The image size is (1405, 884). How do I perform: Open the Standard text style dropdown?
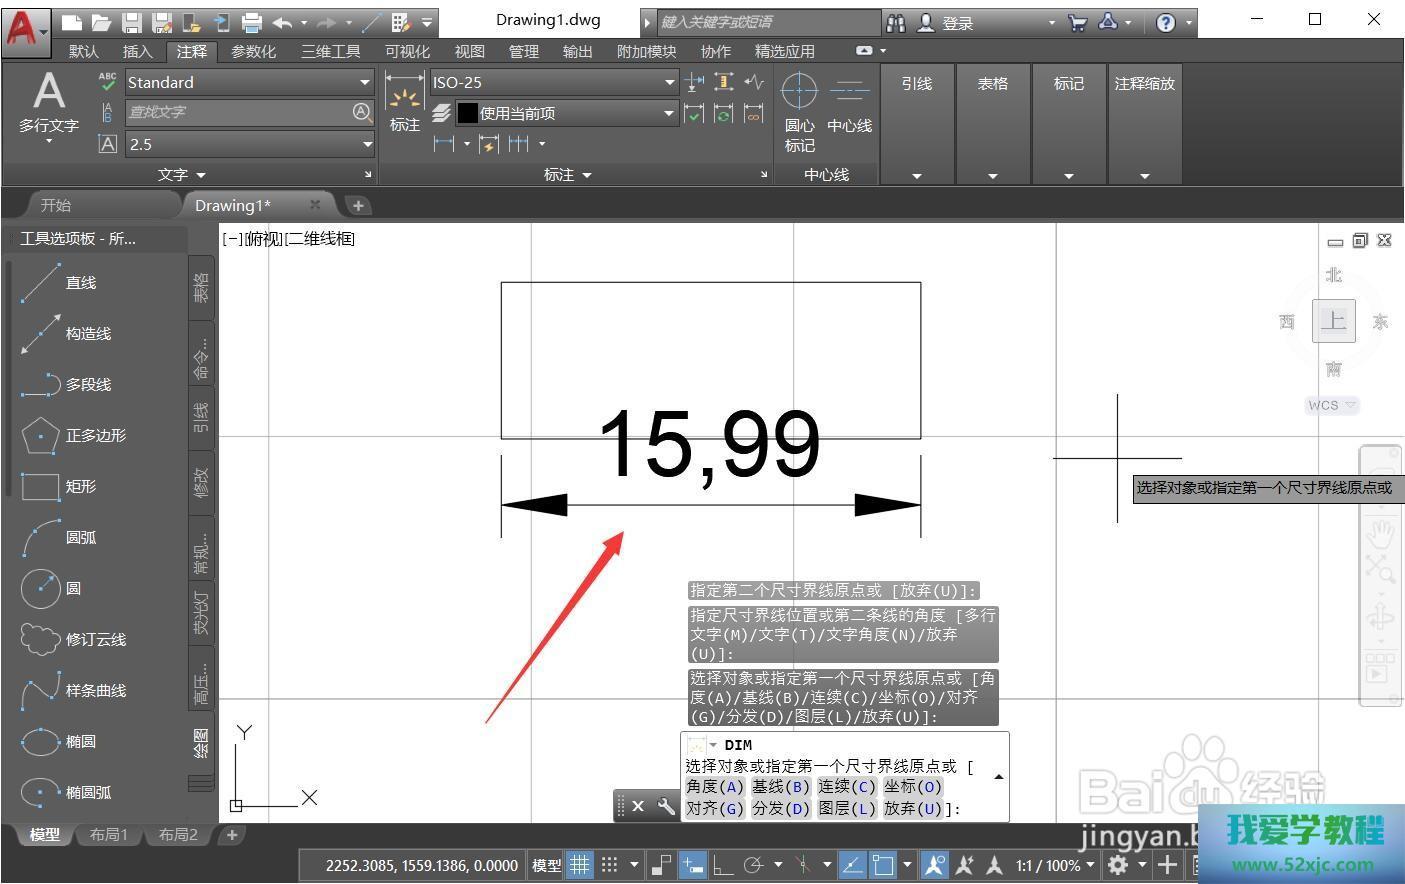point(365,83)
